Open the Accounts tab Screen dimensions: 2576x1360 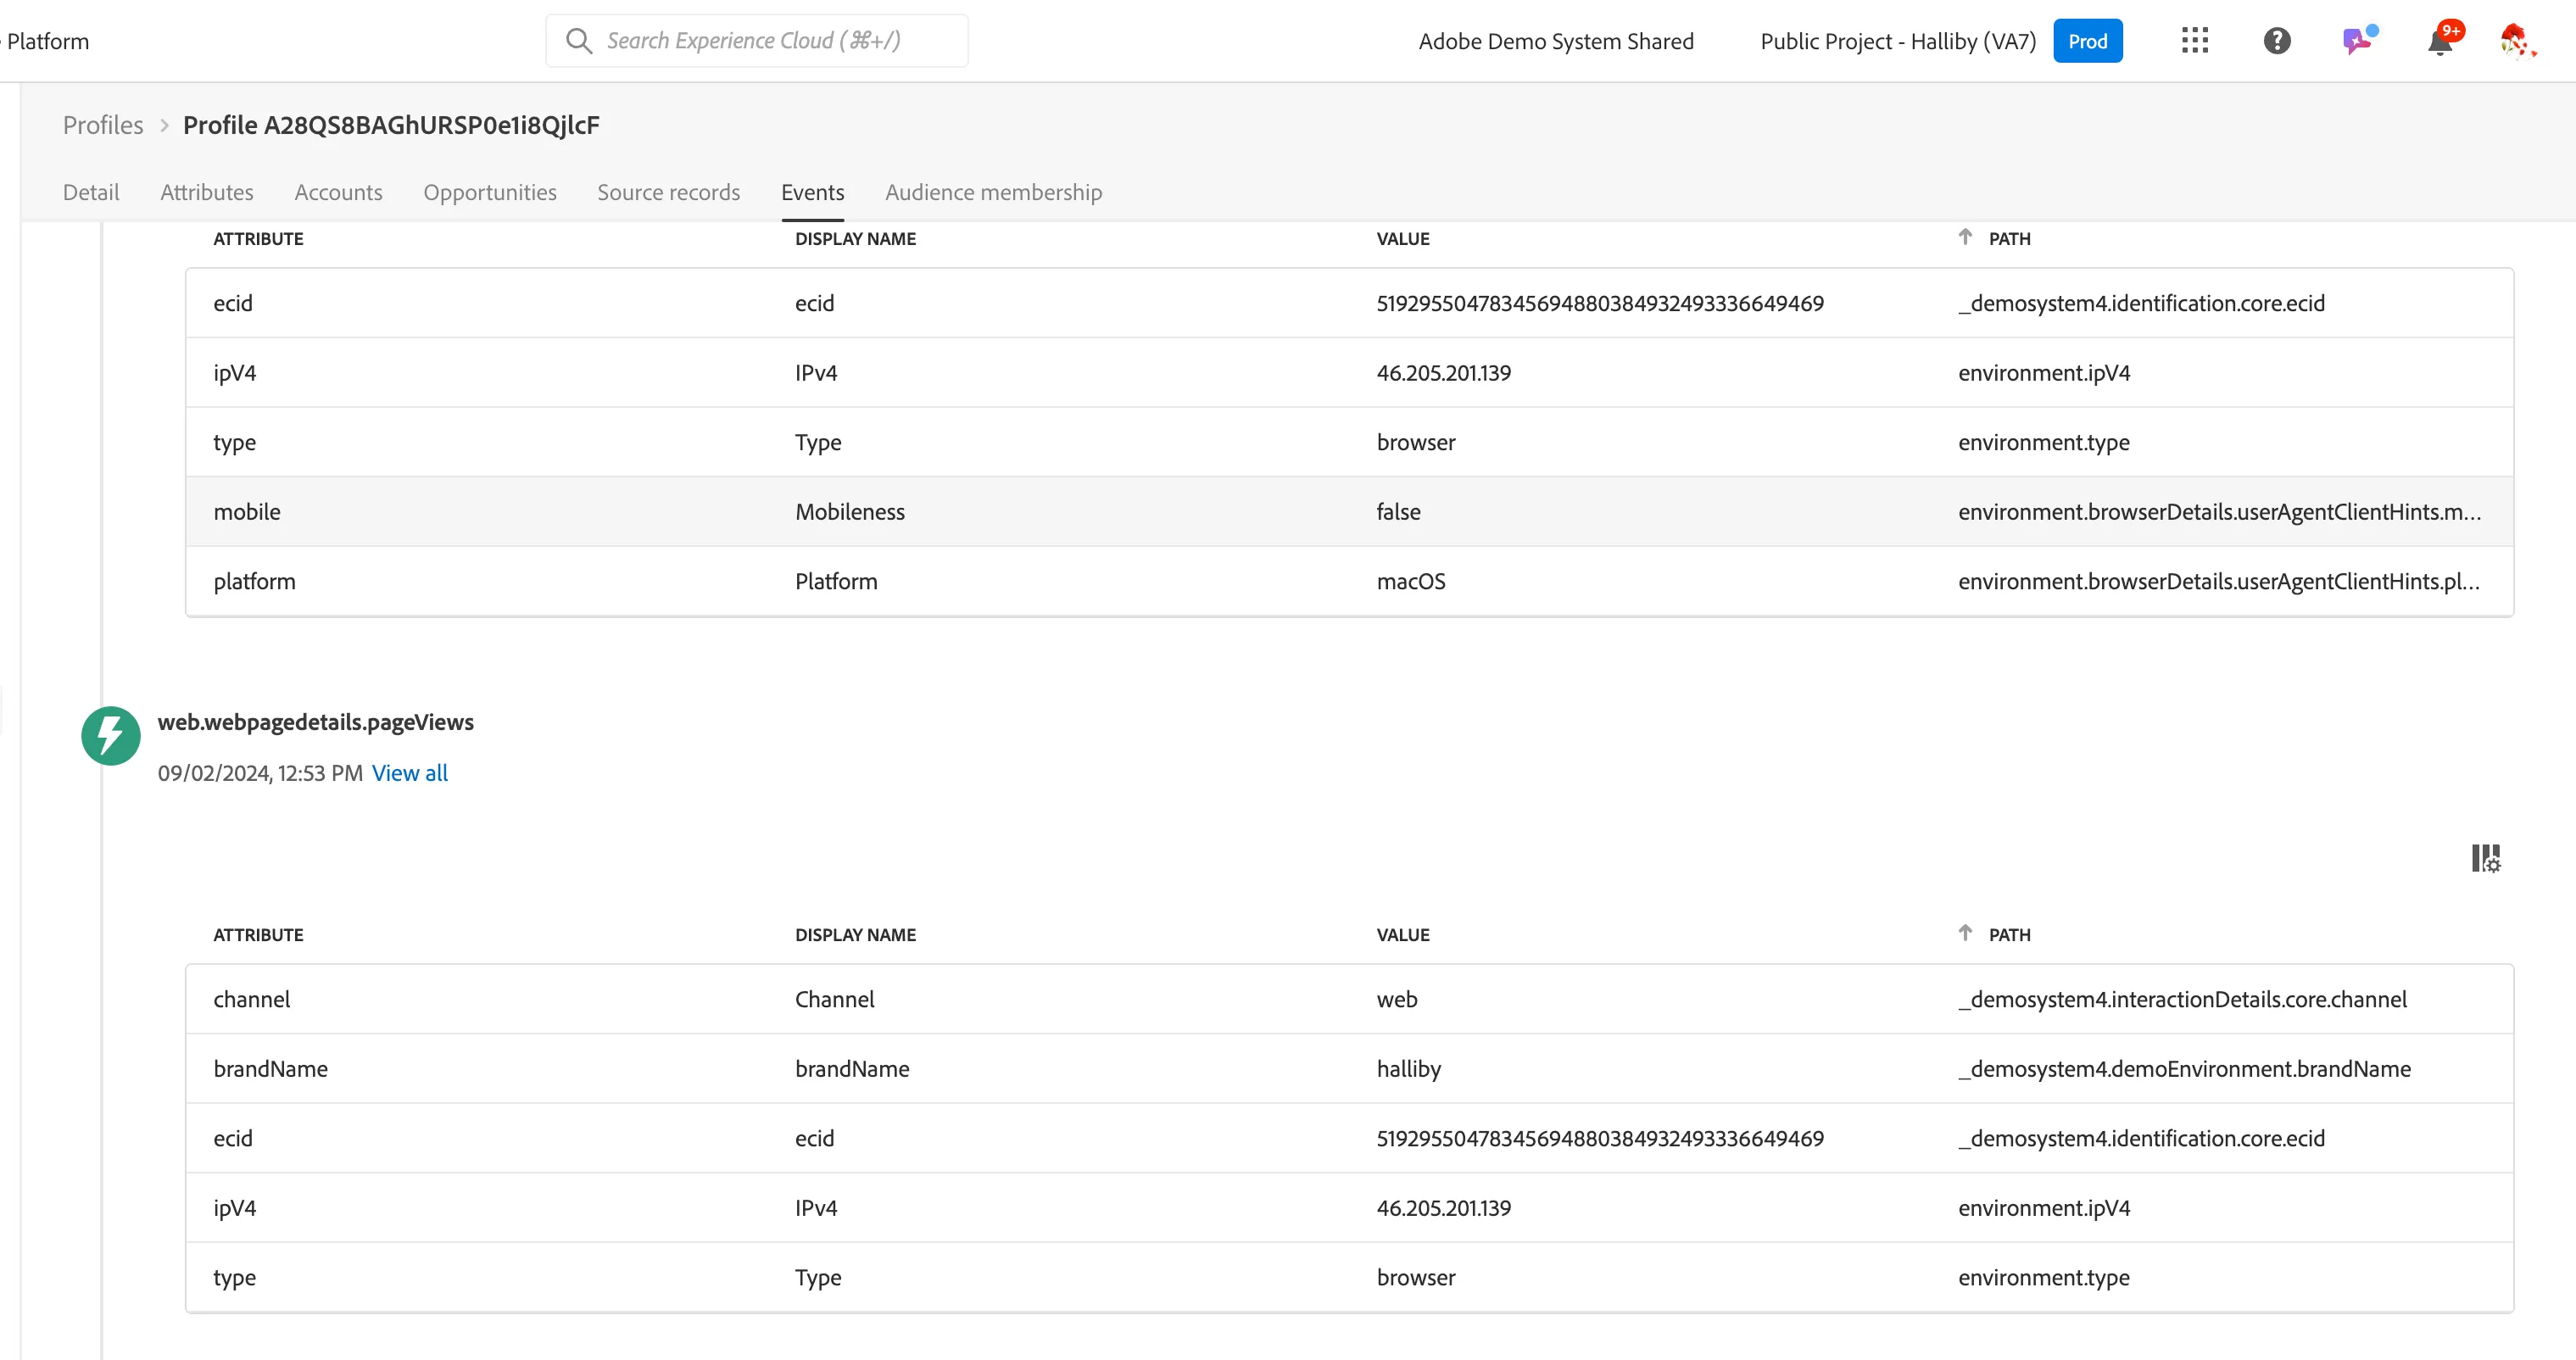tap(338, 192)
